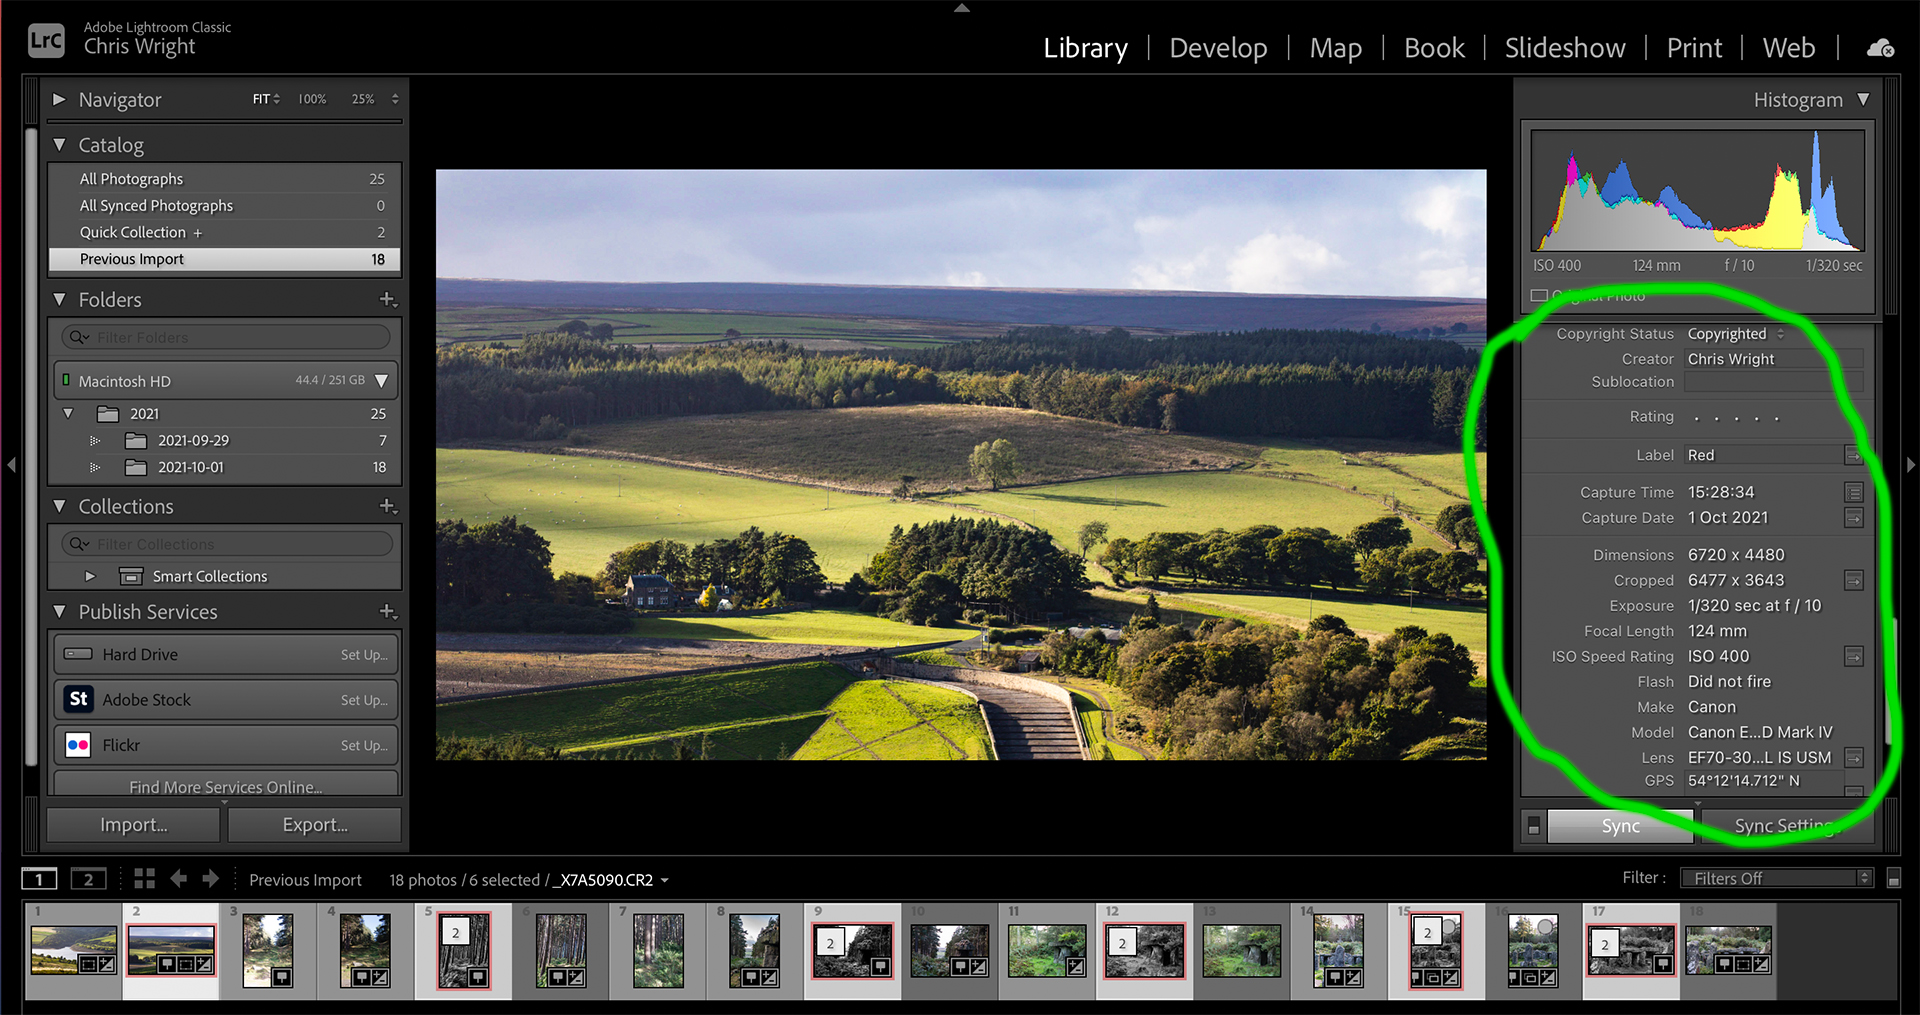Viewport: 1920px width, 1015px height.
Task: Create a new collection with the Collections plus icon
Action: (388, 507)
